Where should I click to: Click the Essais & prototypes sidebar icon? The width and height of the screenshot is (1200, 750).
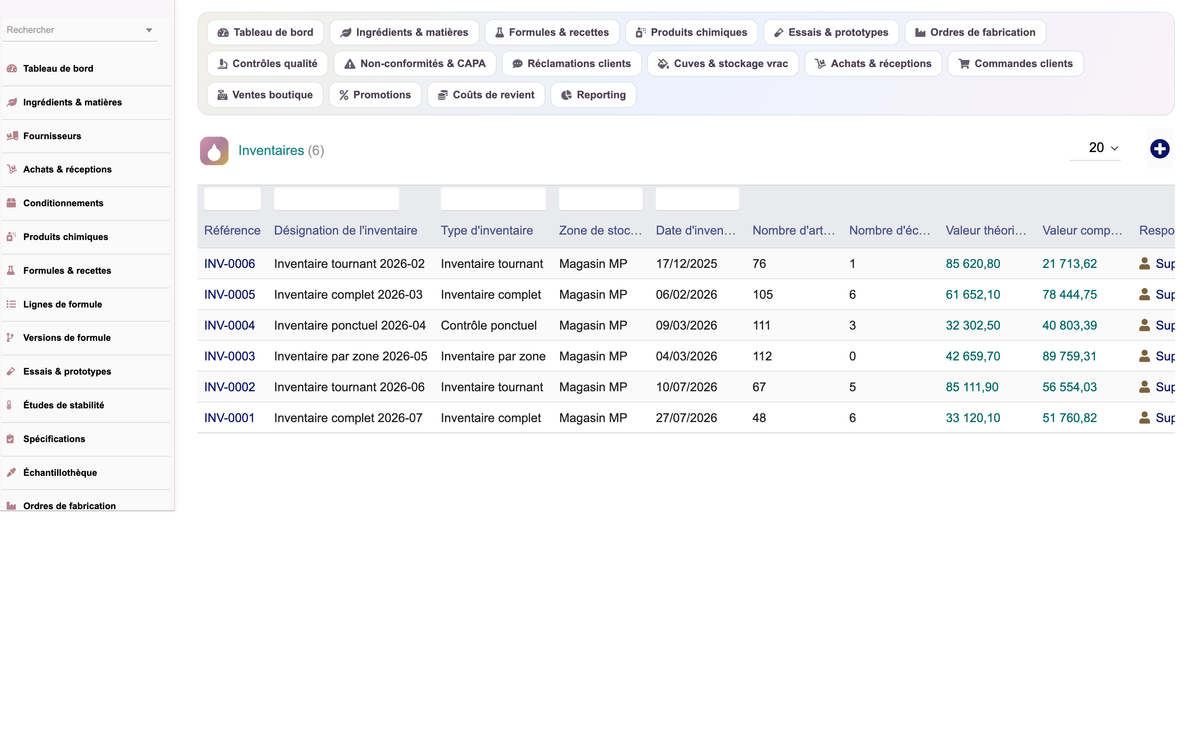(x=12, y=371)
